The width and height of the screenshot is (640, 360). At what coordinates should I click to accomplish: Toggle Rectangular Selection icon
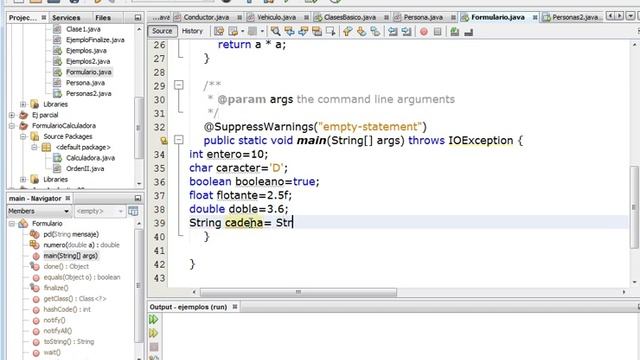(330, 31)
